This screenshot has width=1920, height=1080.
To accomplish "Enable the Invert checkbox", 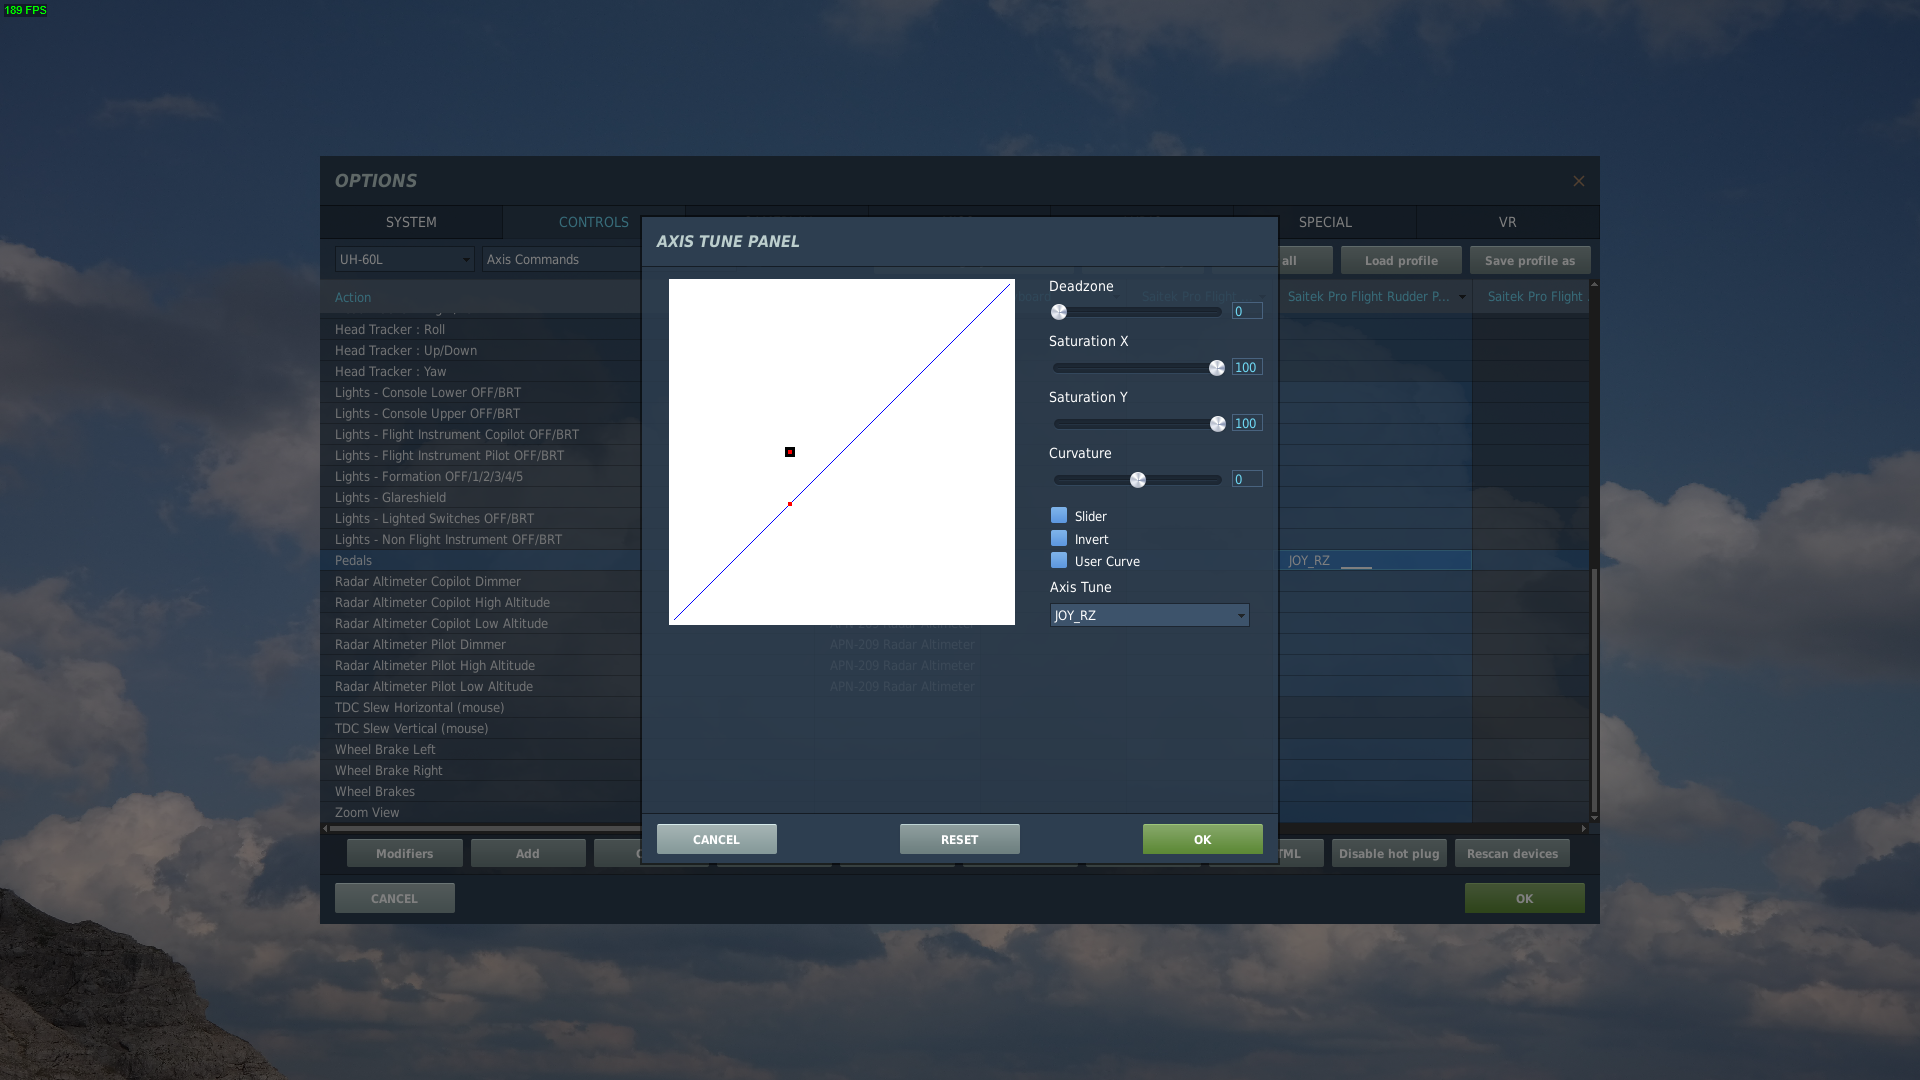I will (1059, 539).
